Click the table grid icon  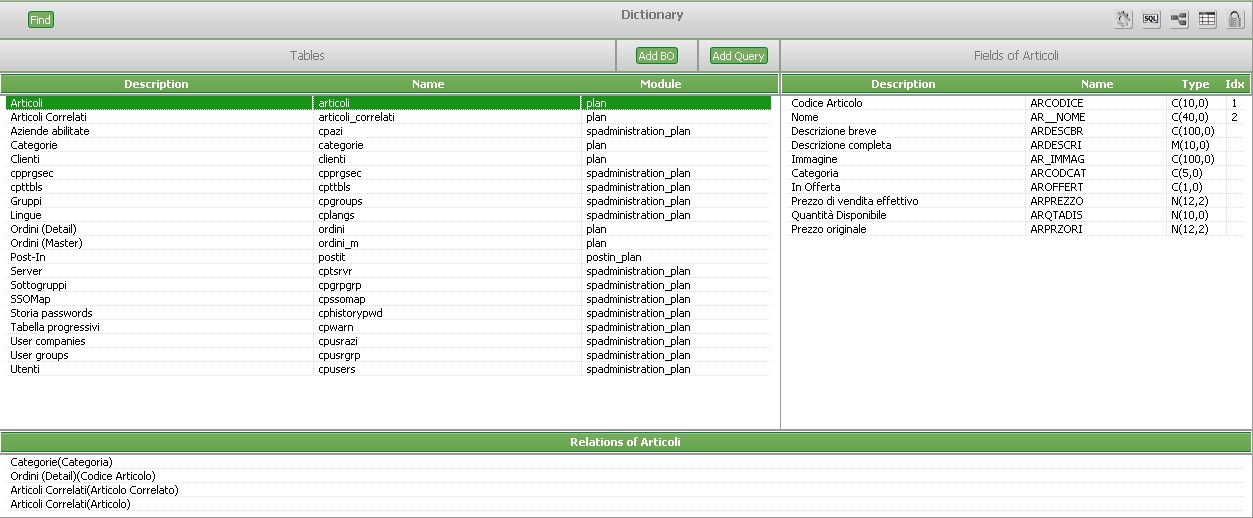[1207, 20]
